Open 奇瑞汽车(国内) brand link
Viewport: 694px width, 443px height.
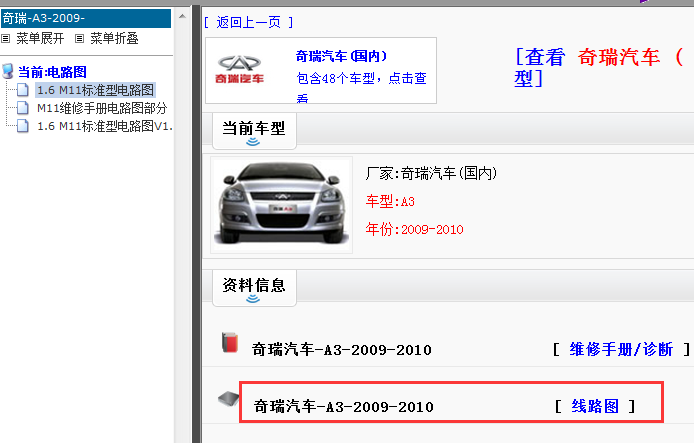[x=341, y=56]
